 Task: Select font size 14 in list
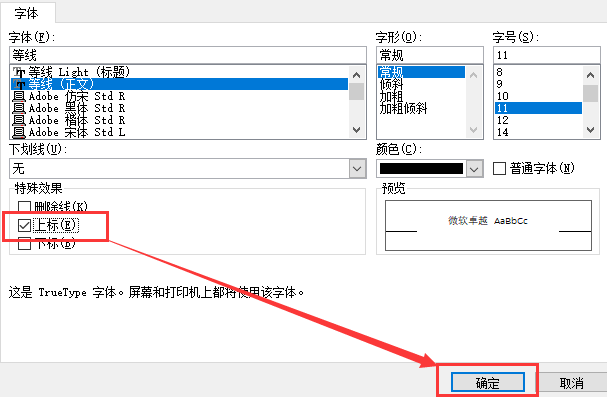point(538,132)
